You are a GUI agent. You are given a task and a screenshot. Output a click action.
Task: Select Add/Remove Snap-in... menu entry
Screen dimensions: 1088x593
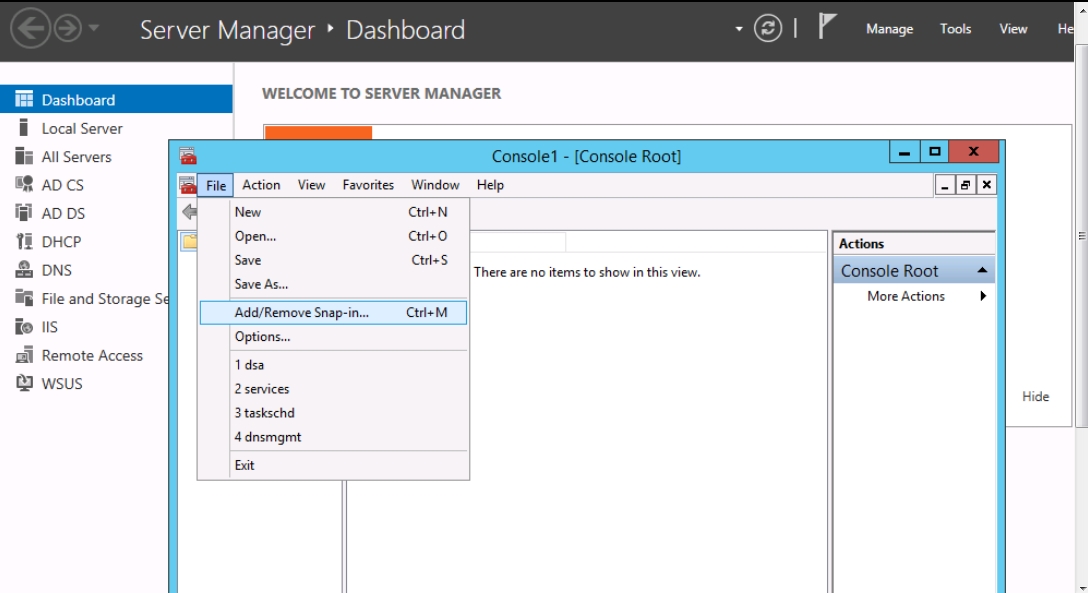(333, 312)
